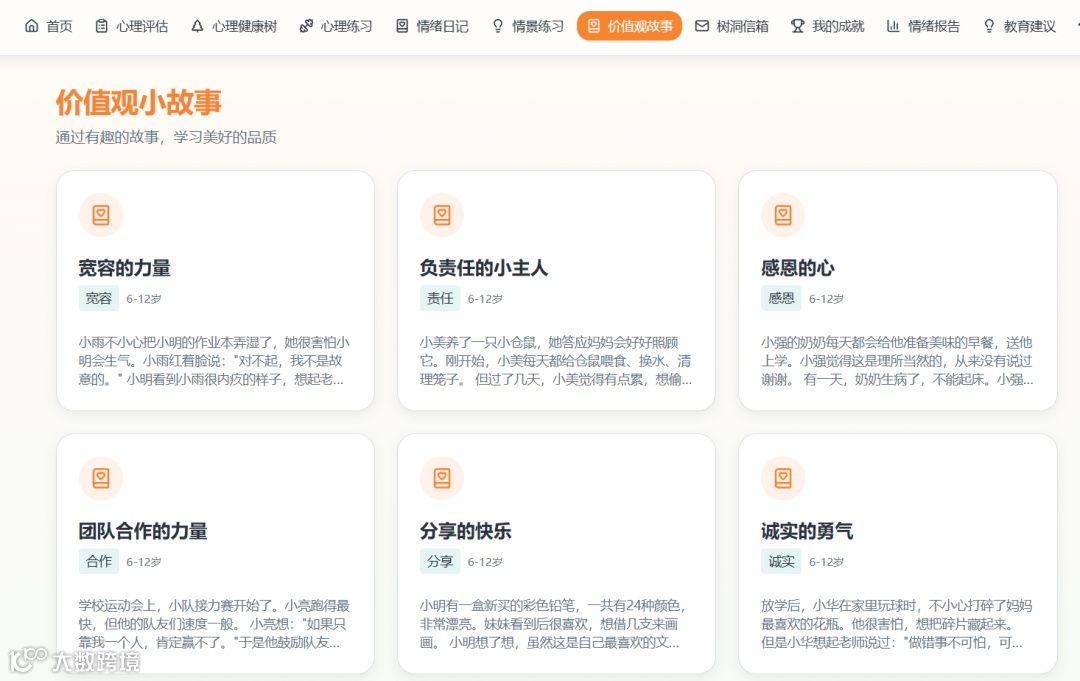The width and height of the screenshot is (1080, 681).
Task: Click the envelope icon beside 树洞信箱
Action: 702,26
